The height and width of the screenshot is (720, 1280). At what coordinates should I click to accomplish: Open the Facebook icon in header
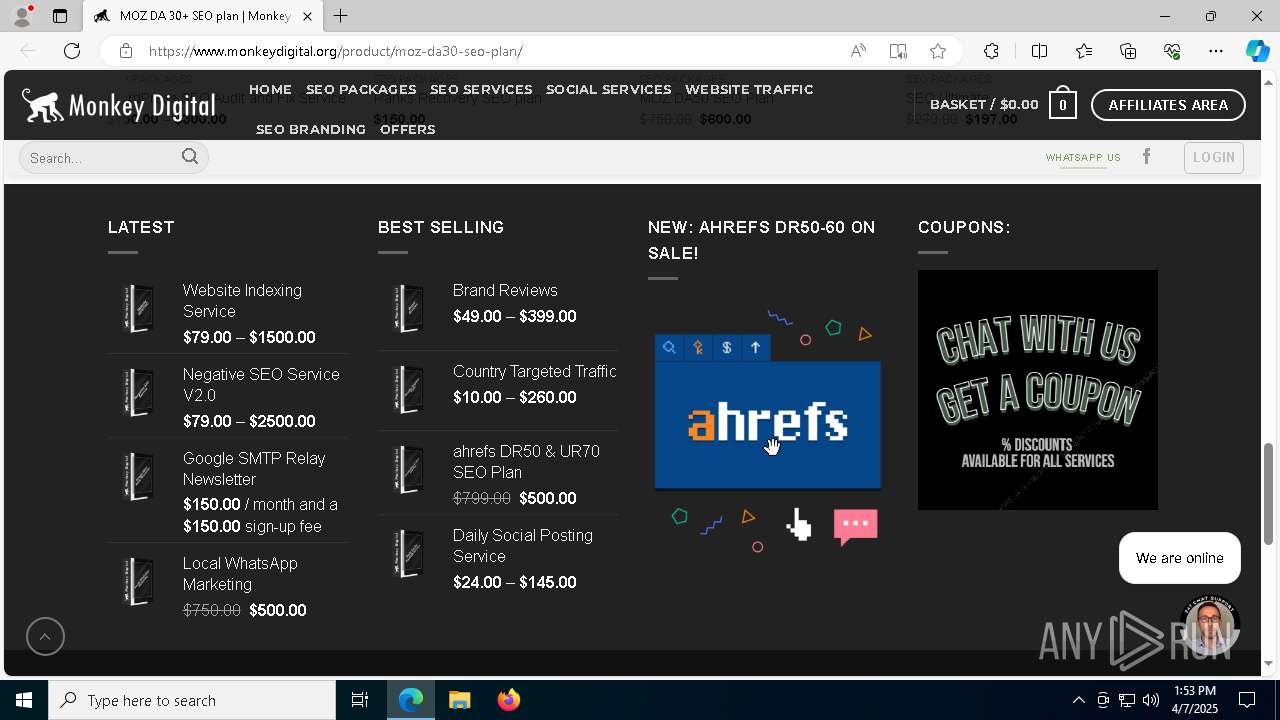(x=1147, y=157)
